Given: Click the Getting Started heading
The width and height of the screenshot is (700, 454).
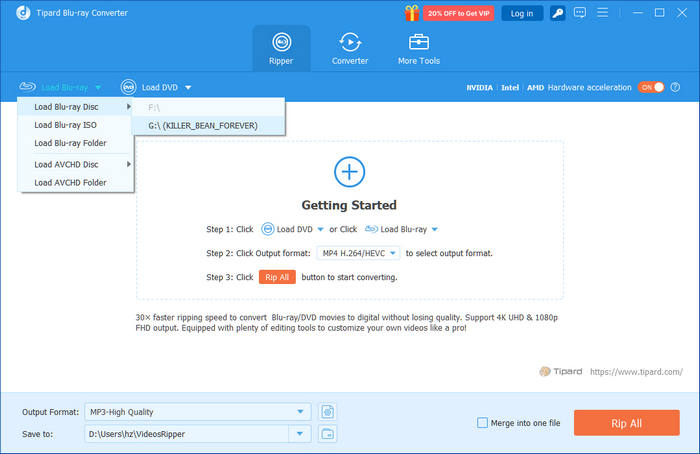Looking at the screenshot, I should (349, 205).
